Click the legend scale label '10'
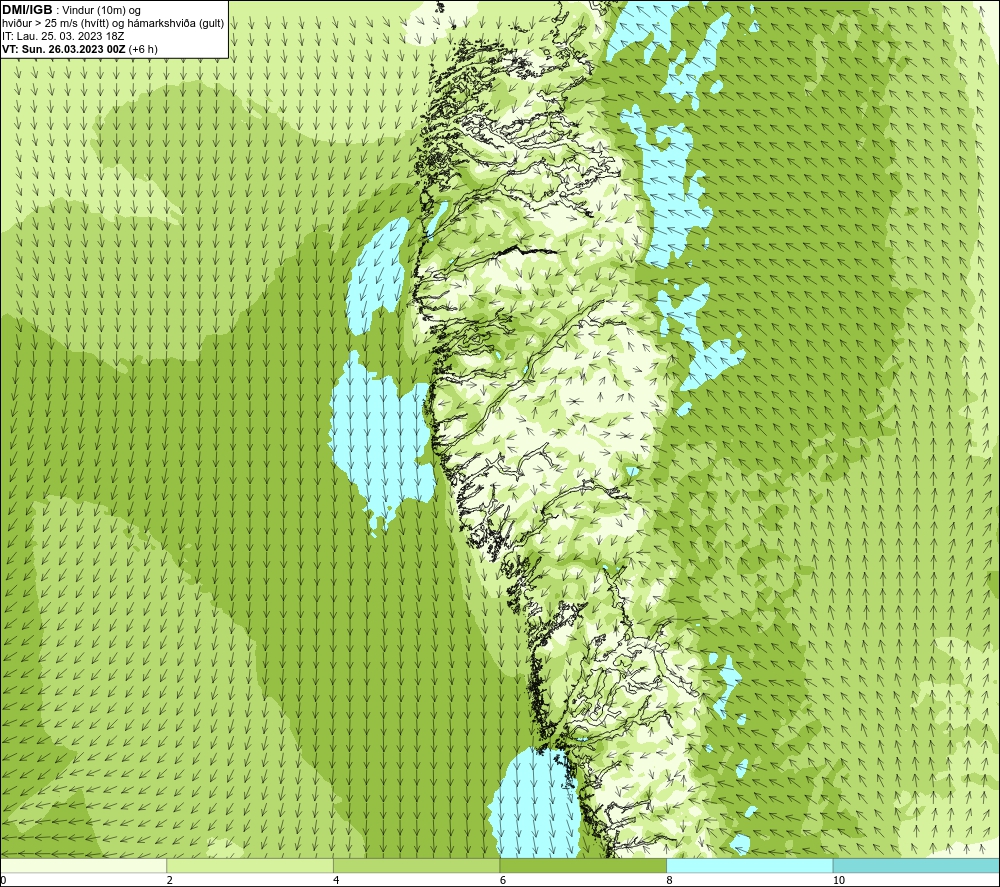This screenshot has height=887, width=1000. click(x=839, y=880)
